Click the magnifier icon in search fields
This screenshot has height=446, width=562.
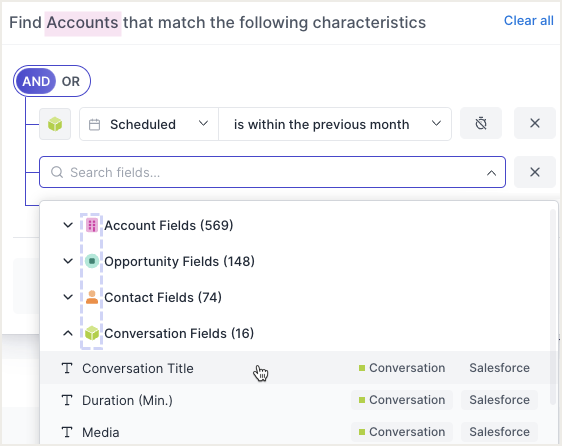(57, 172)
